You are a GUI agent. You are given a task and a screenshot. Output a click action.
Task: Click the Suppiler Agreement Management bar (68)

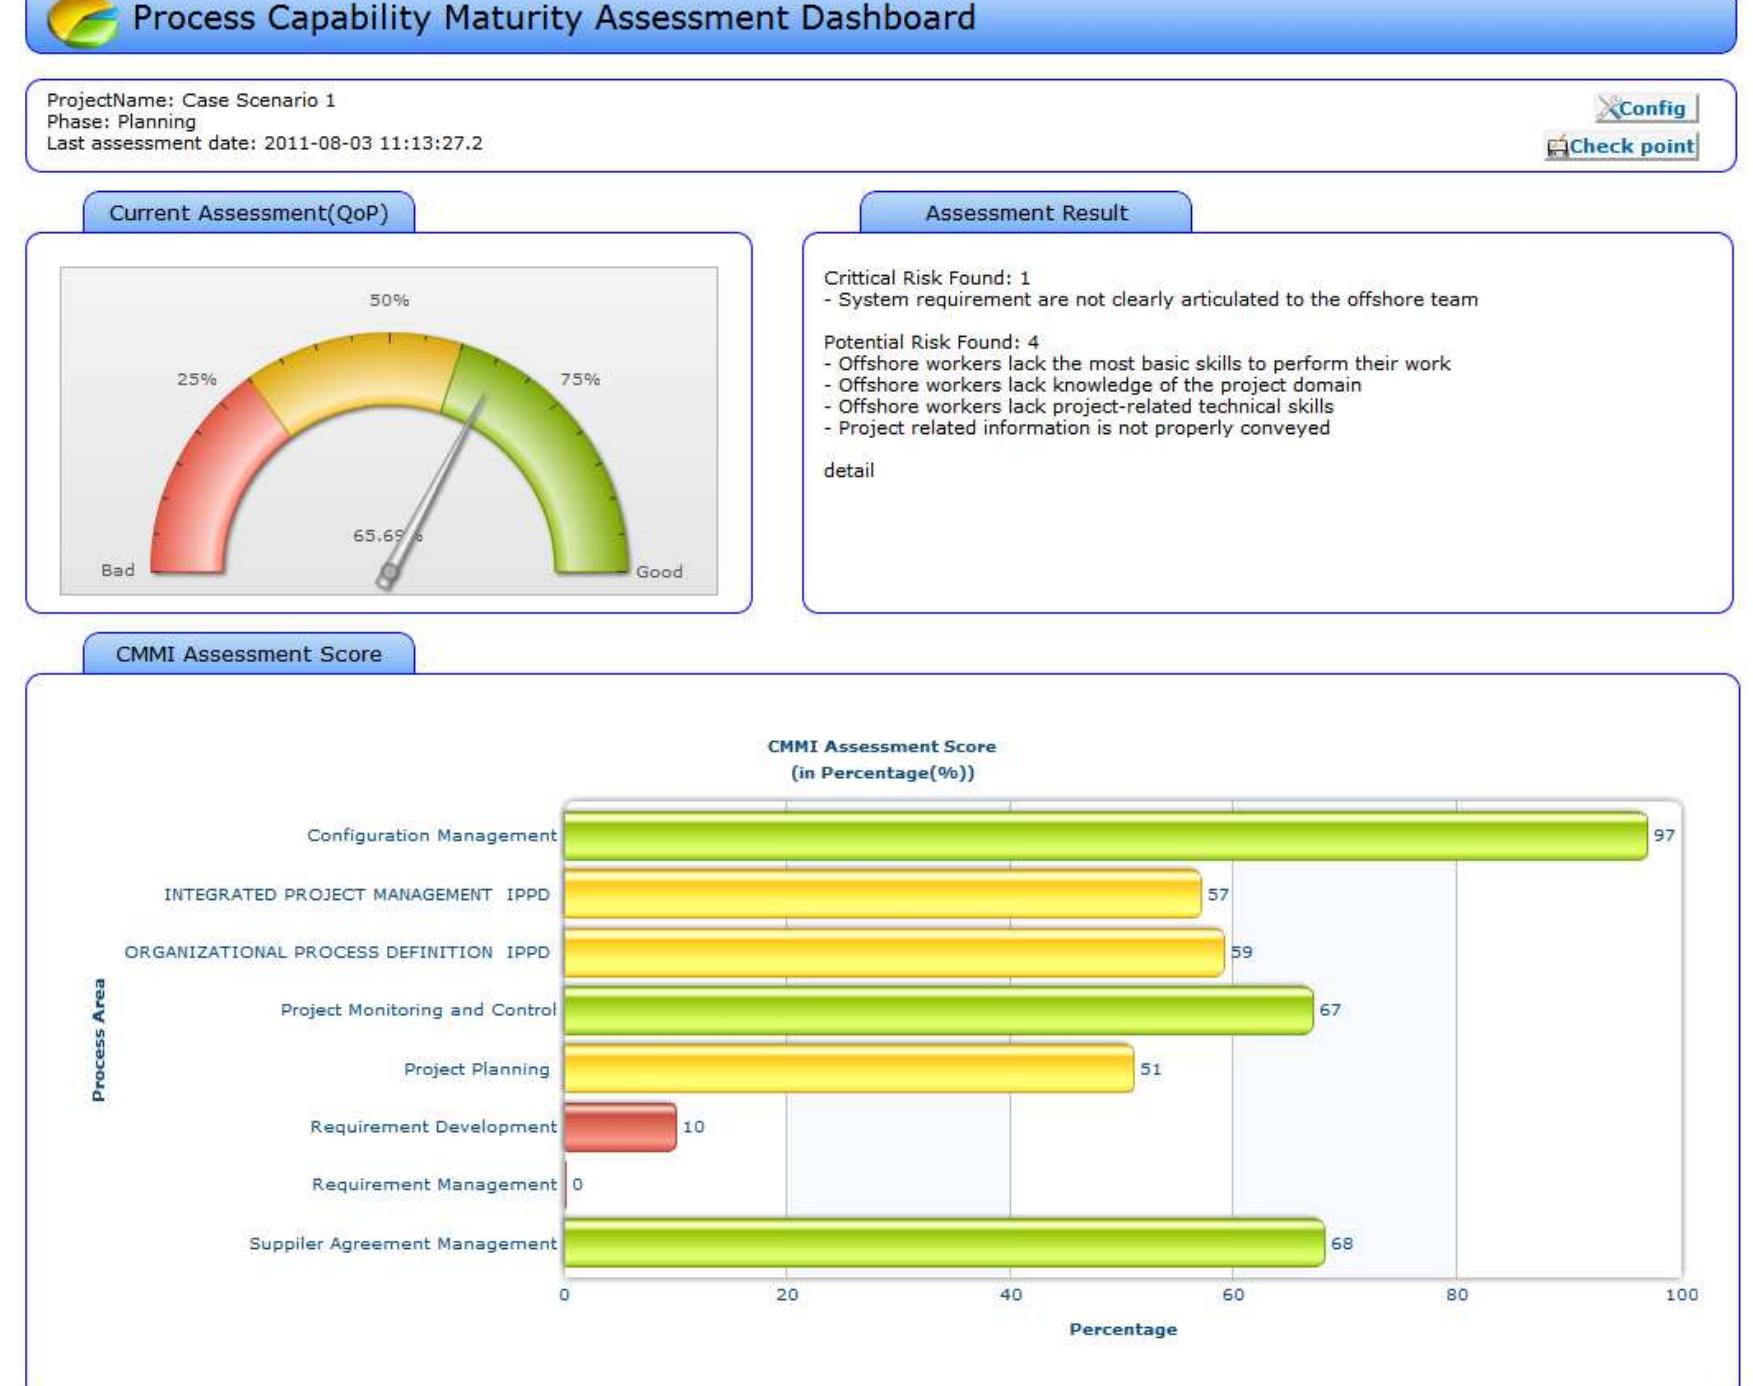[x=944, y=1243]
